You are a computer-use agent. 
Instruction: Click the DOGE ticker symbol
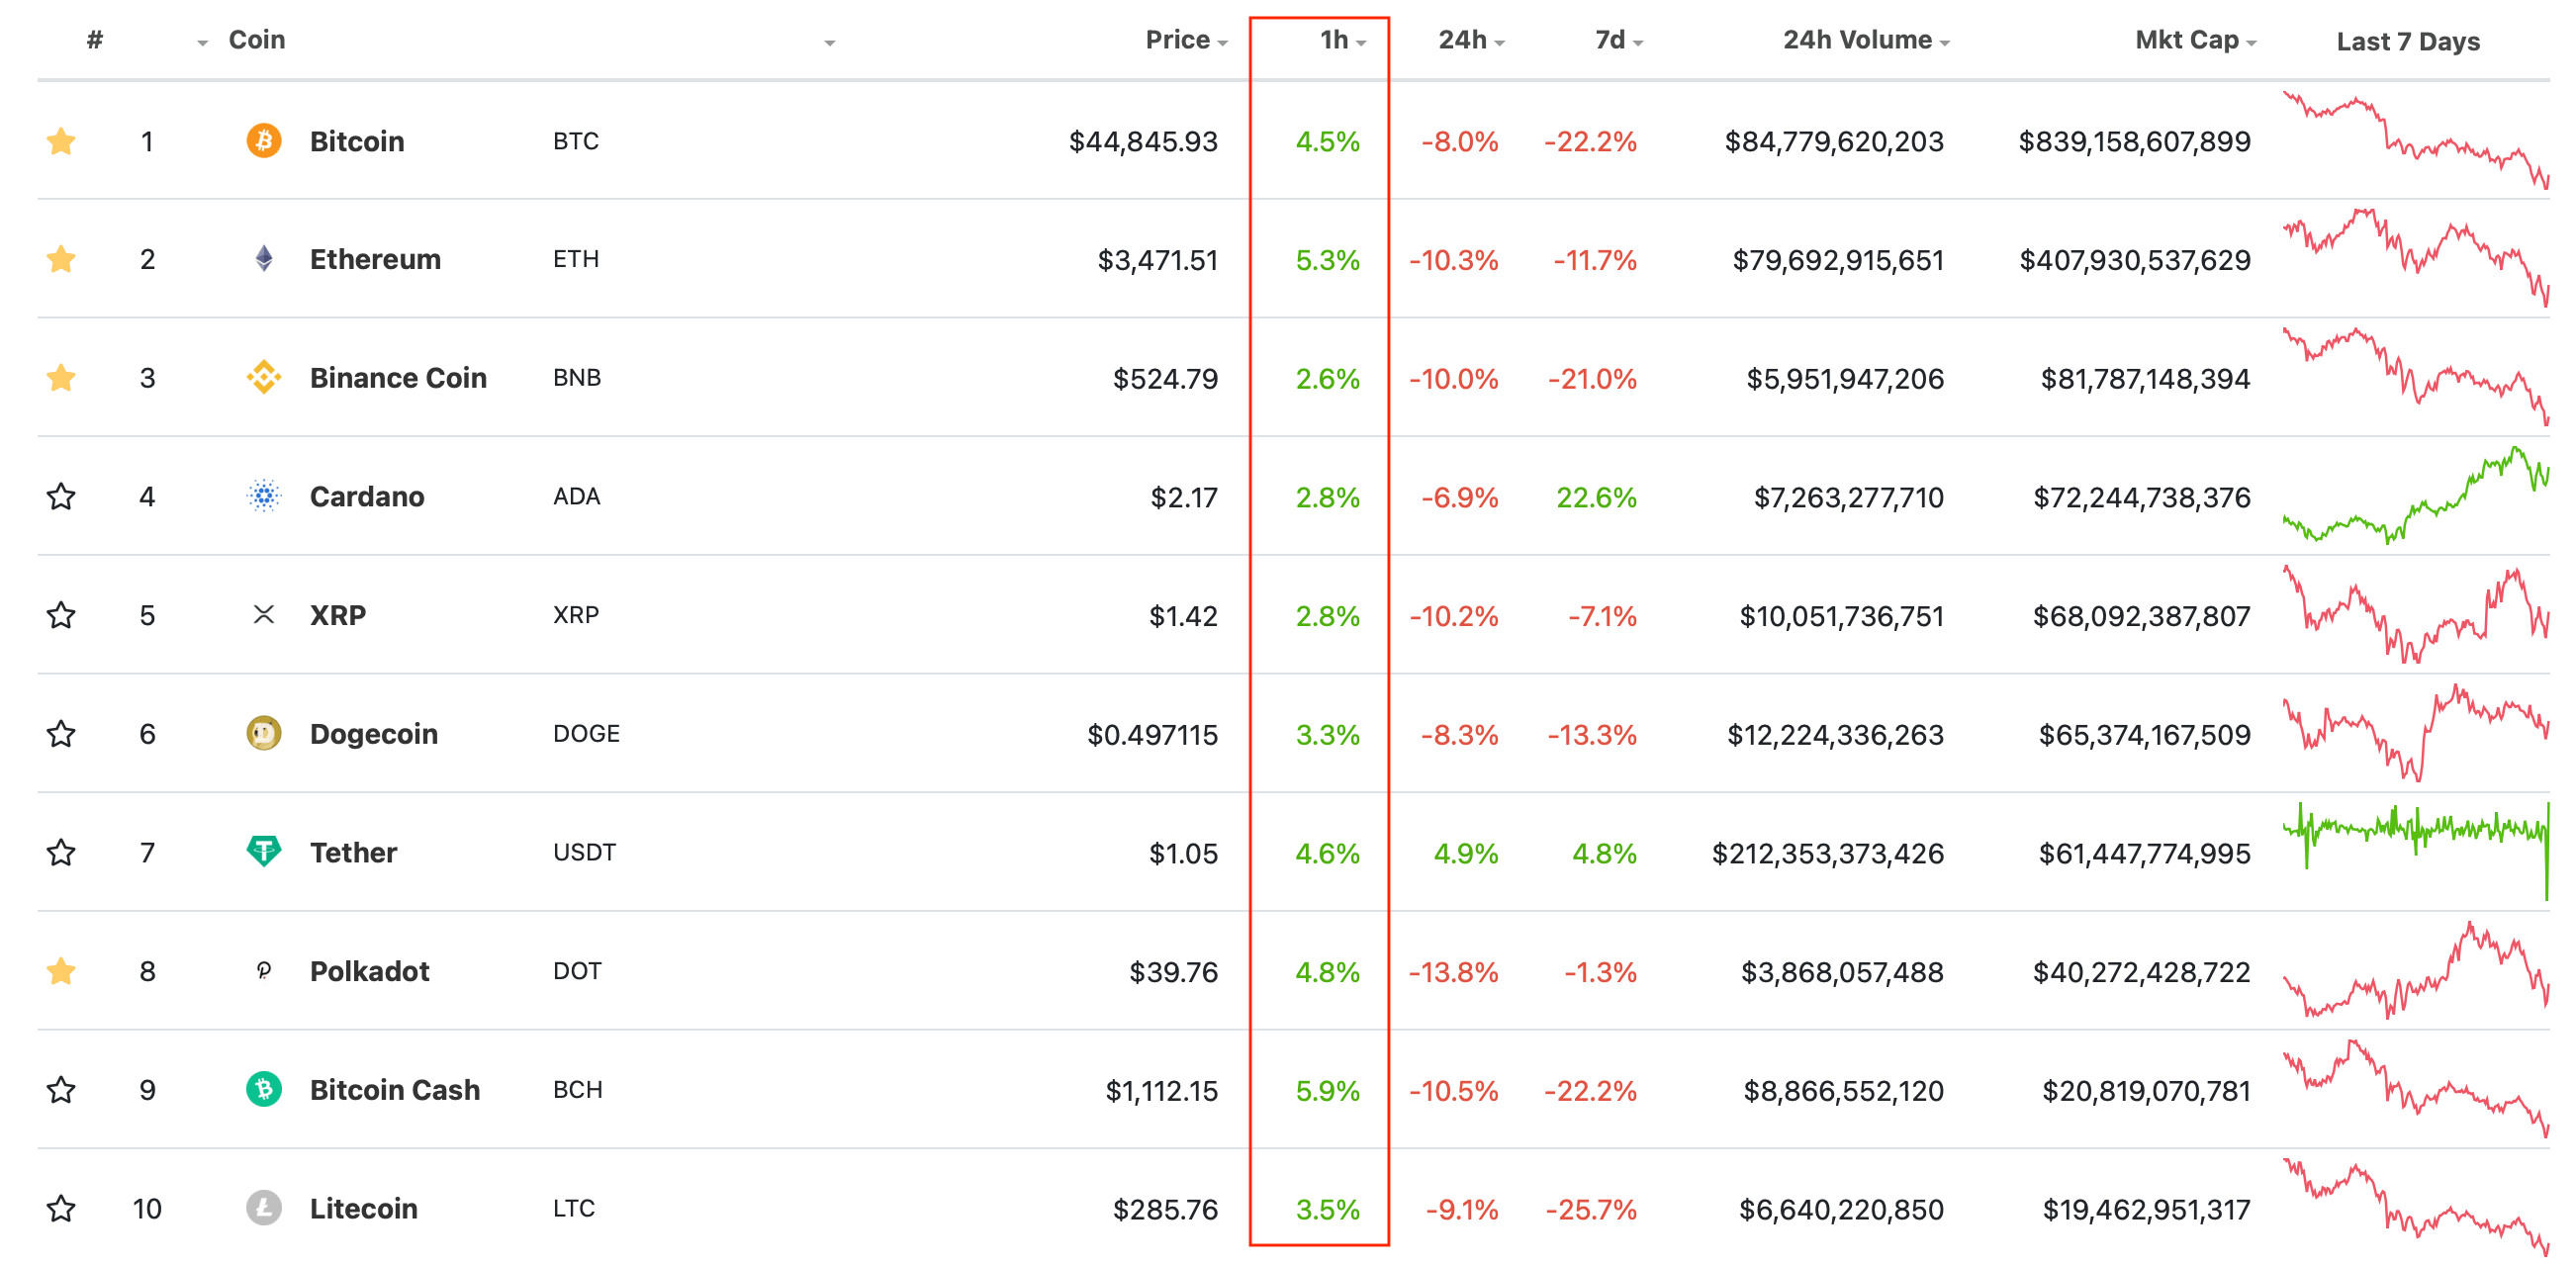click(x=586, y=734)
